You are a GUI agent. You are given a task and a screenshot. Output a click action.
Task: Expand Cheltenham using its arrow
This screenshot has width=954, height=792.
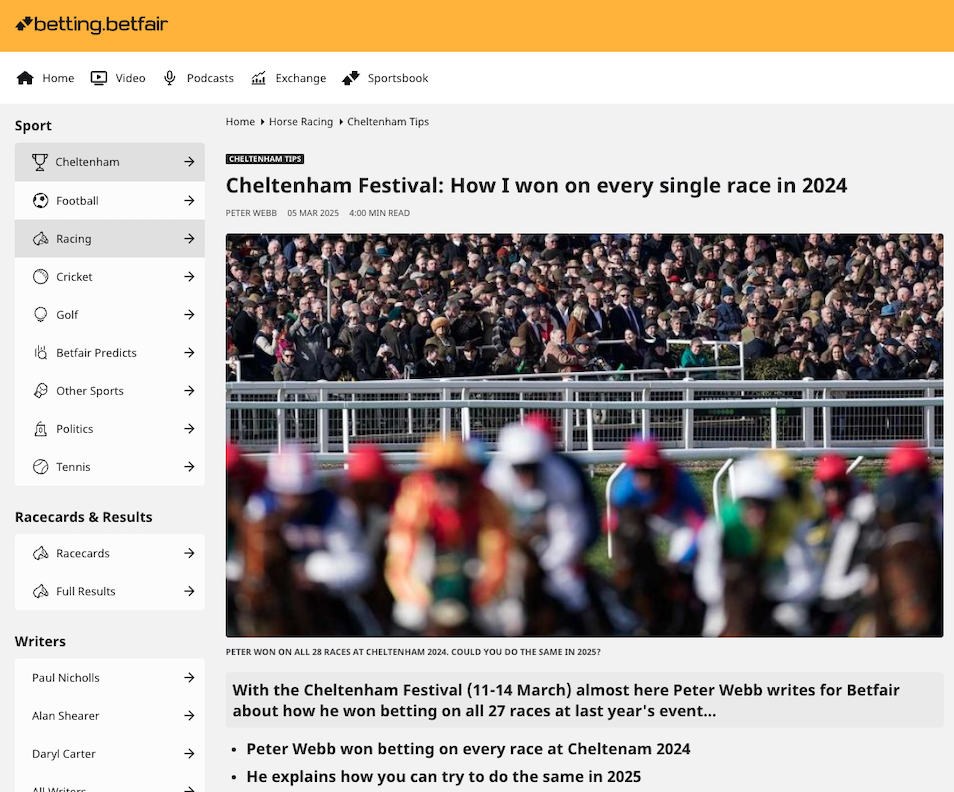(x=189, y=162)
